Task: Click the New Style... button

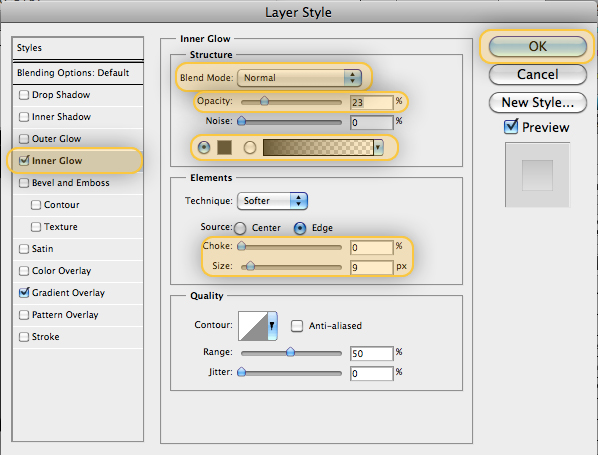Action: point(537,103)
